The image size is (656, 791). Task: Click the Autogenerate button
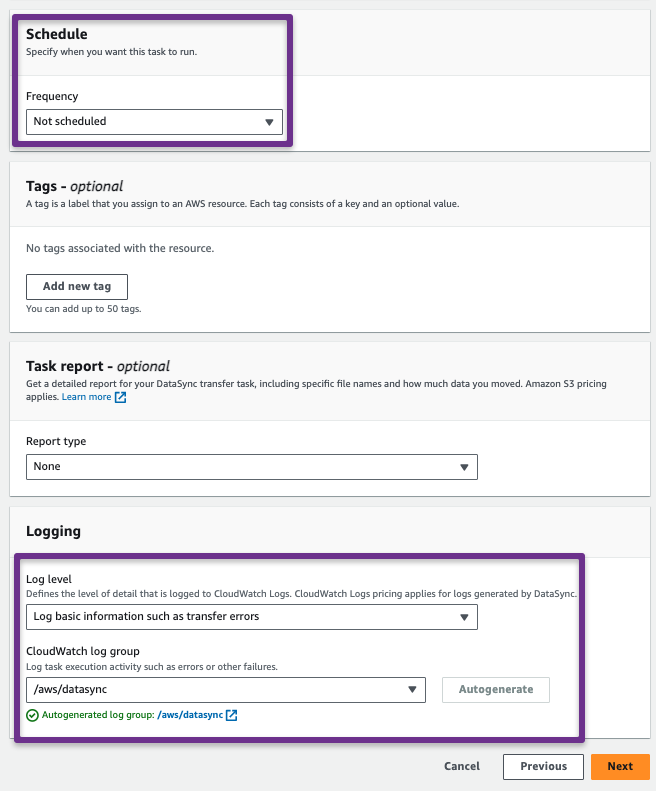pyautogui.click(x=496, y=690)
